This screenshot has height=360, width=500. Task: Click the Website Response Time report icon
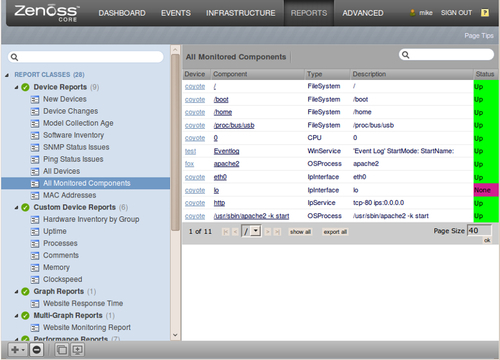35,304
